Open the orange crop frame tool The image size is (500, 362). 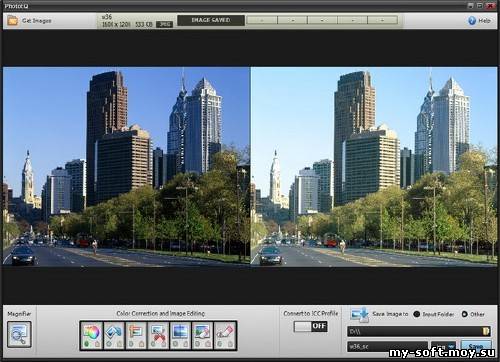(x=136, y=336)
